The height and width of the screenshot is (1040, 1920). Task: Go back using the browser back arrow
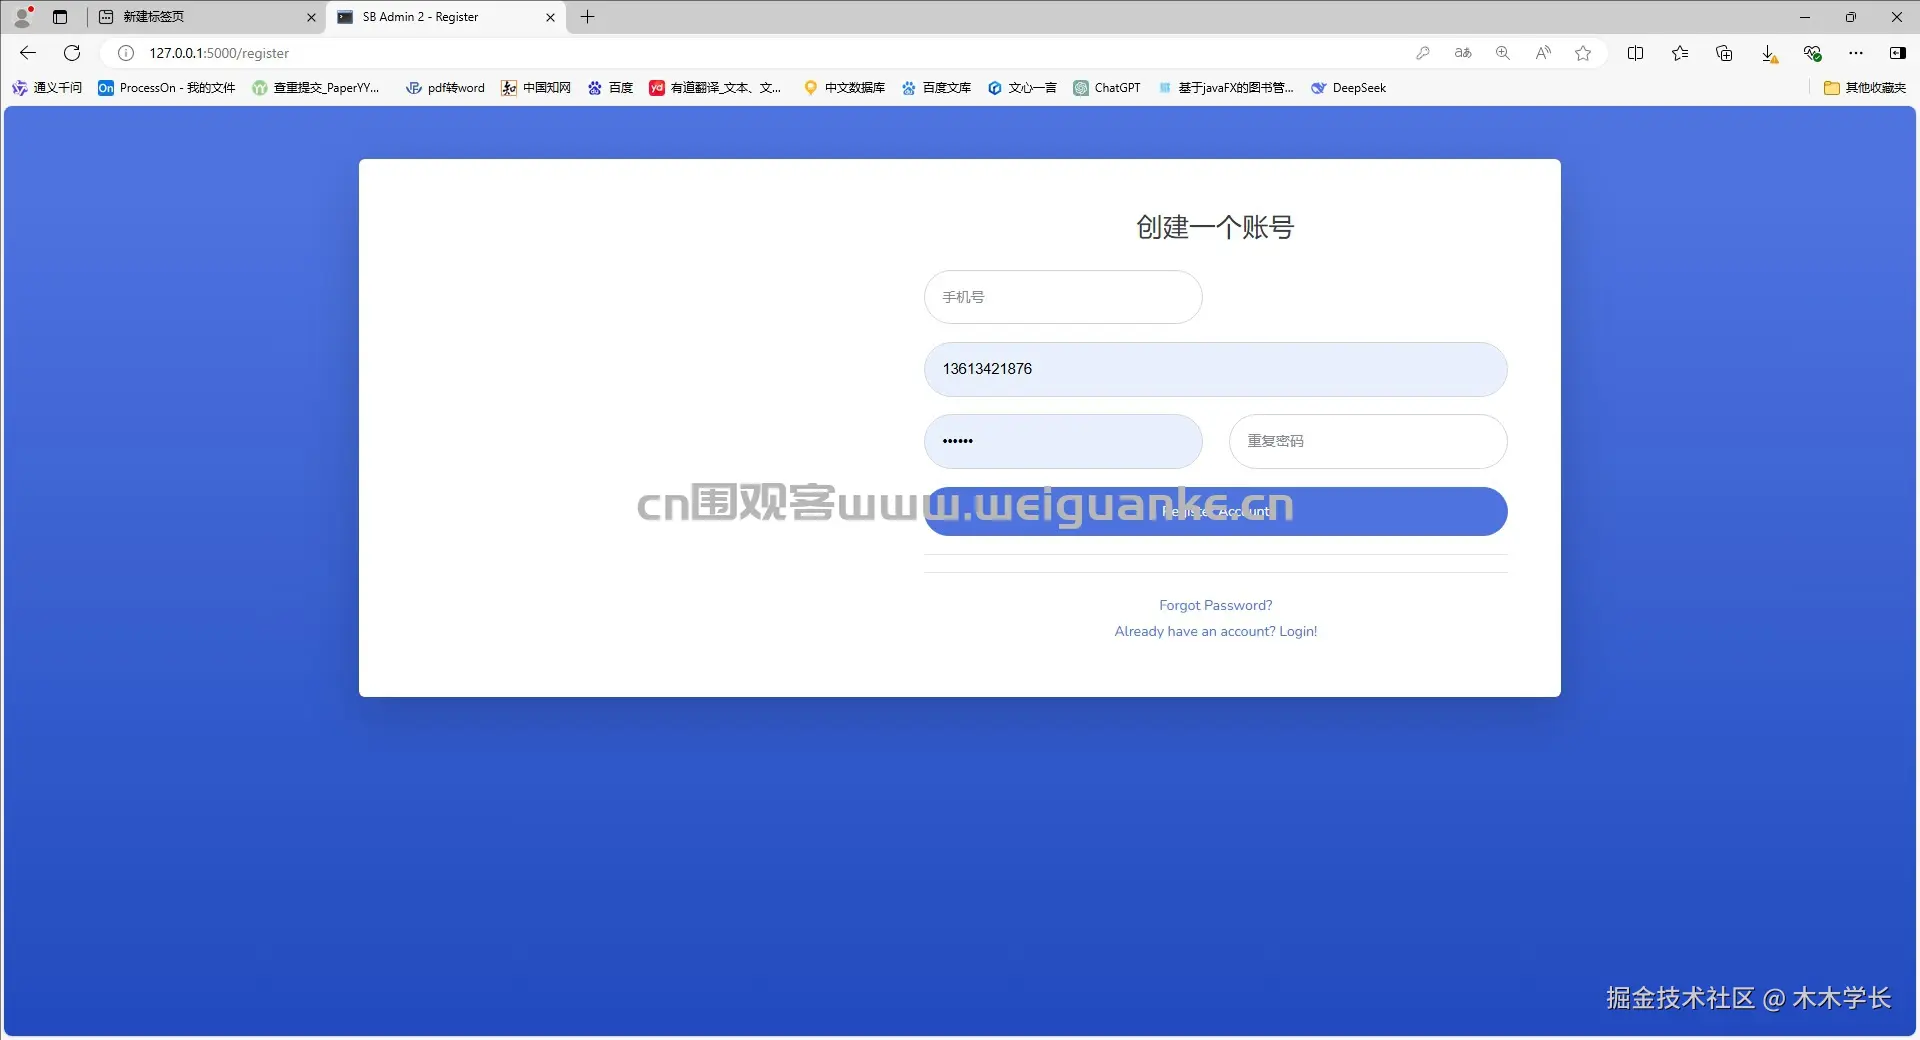pos(28,53)
